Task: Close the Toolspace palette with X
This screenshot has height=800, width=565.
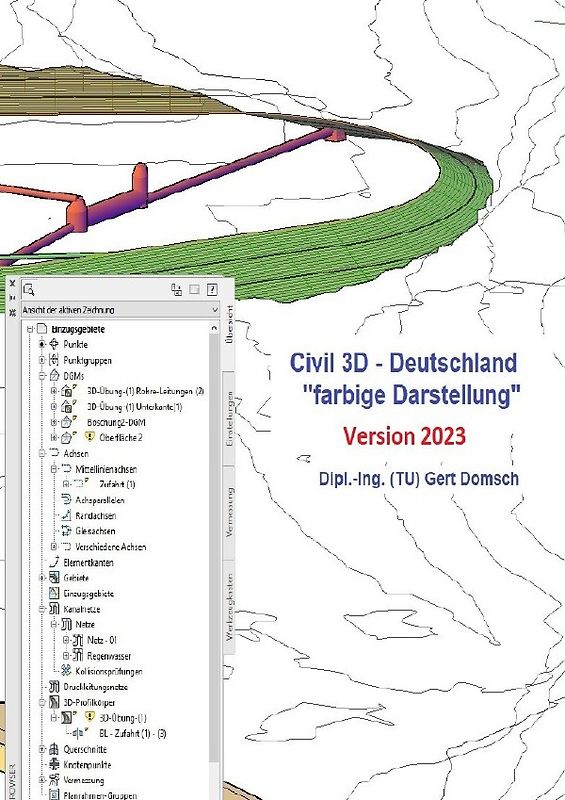Action: (x=12, y=283)
